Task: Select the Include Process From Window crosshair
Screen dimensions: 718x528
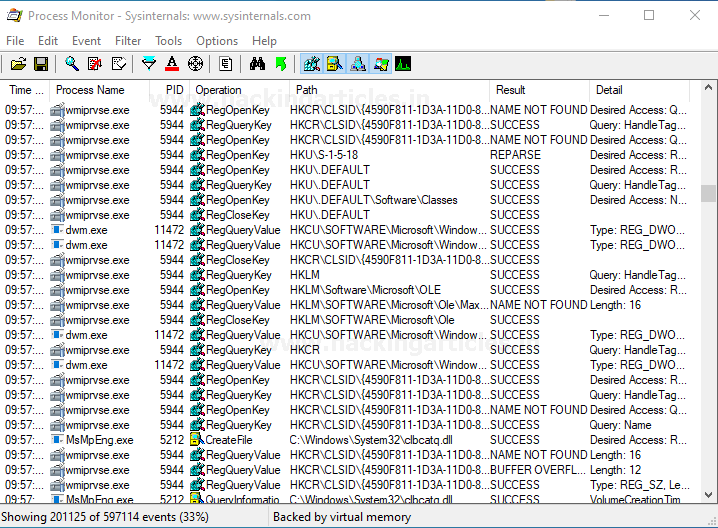Action: (196, 64)
